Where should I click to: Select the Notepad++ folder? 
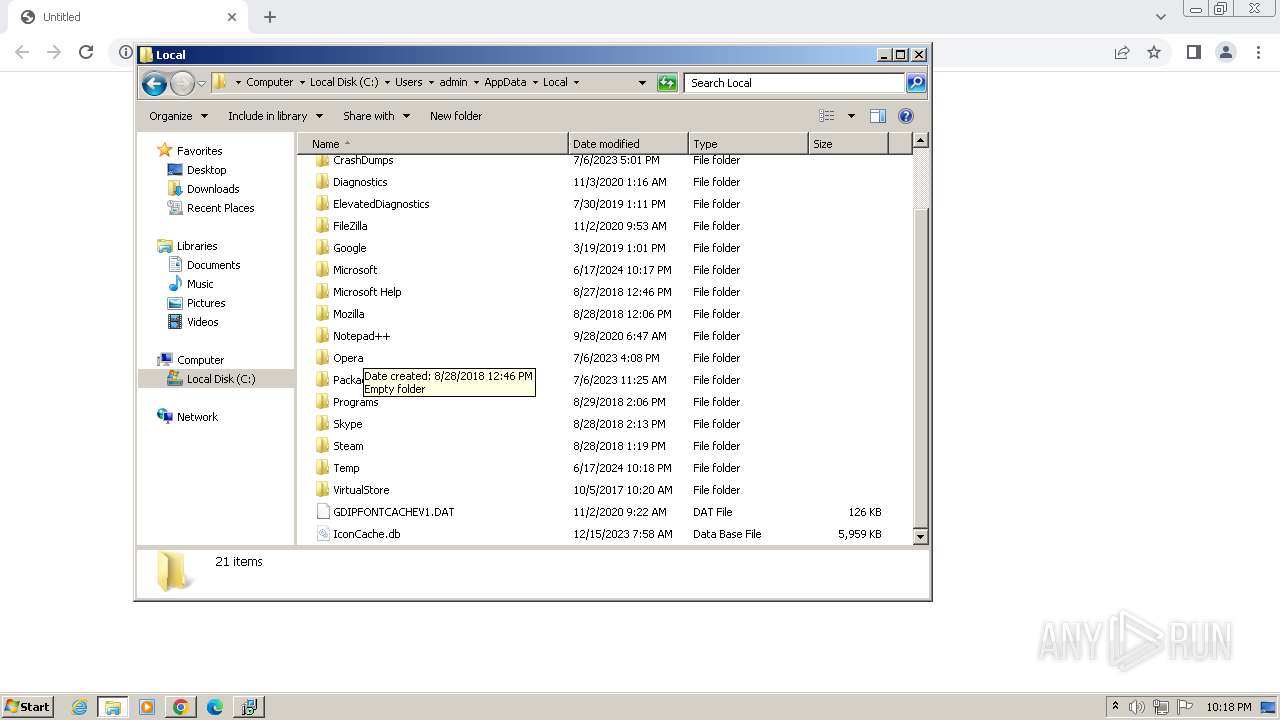click(x=361, y=336)
